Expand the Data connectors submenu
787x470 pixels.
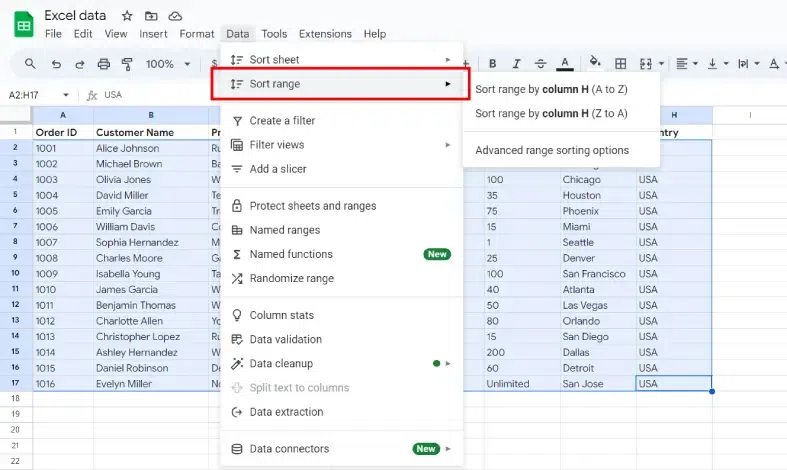pos(341,449)
